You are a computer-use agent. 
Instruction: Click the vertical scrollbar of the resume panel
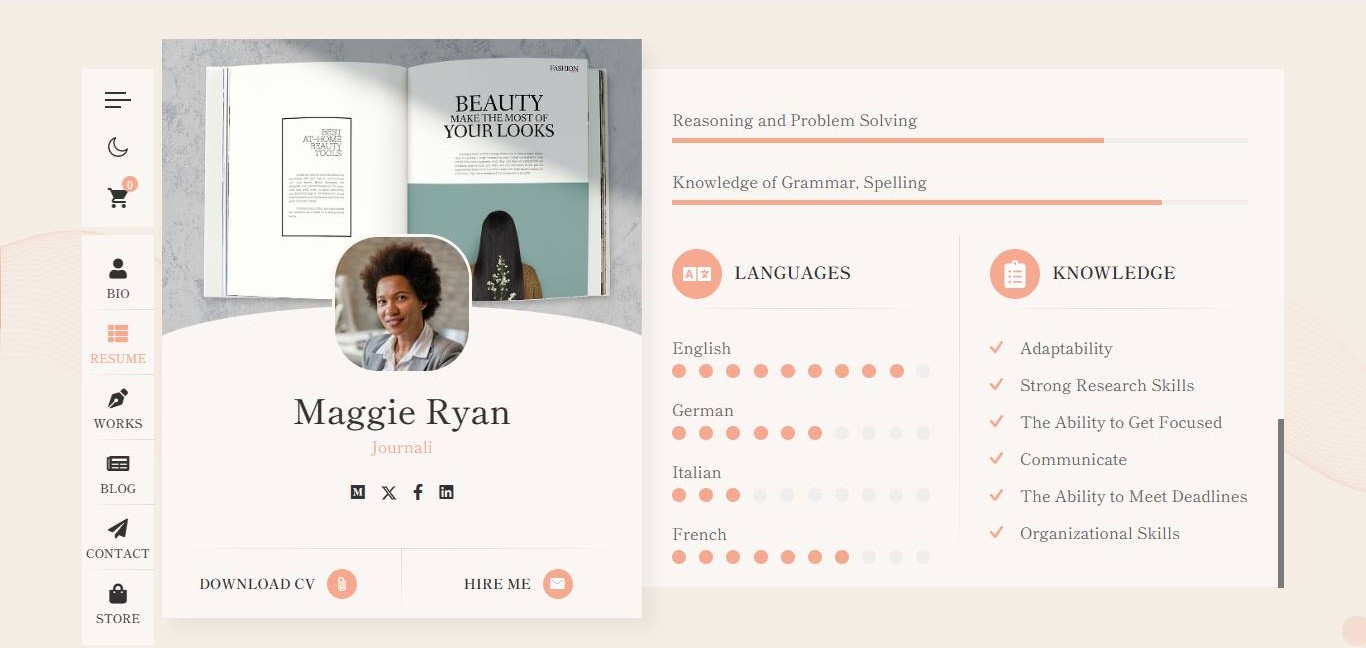click(x=1281, y=502)
